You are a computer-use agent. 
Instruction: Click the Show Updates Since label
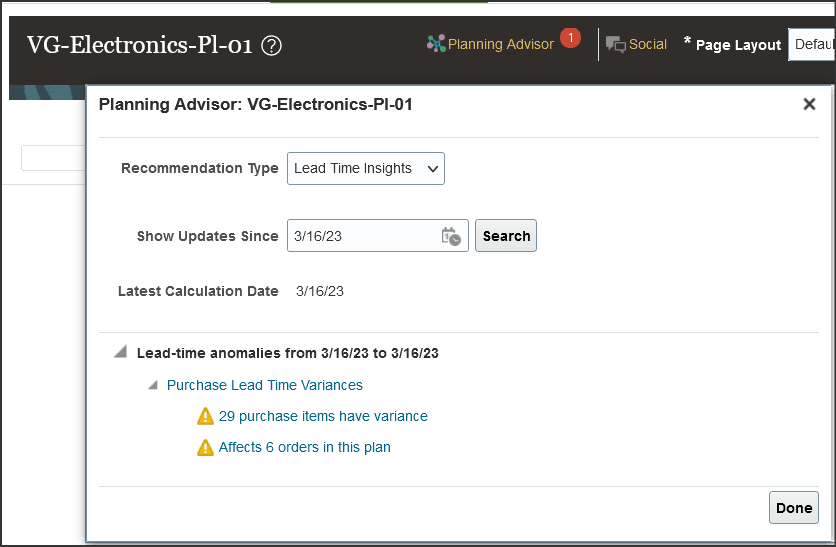[207, 236]
